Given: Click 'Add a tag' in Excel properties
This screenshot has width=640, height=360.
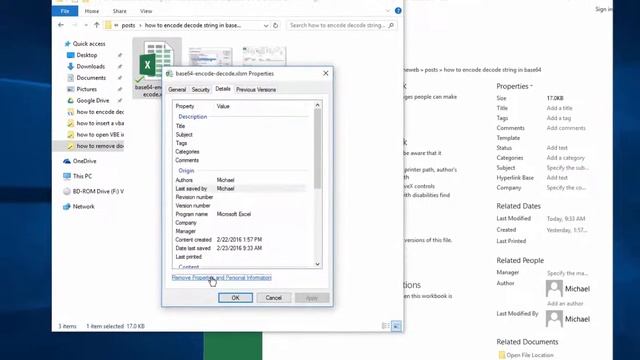Looking at the screenshot, I should (558, 118).
